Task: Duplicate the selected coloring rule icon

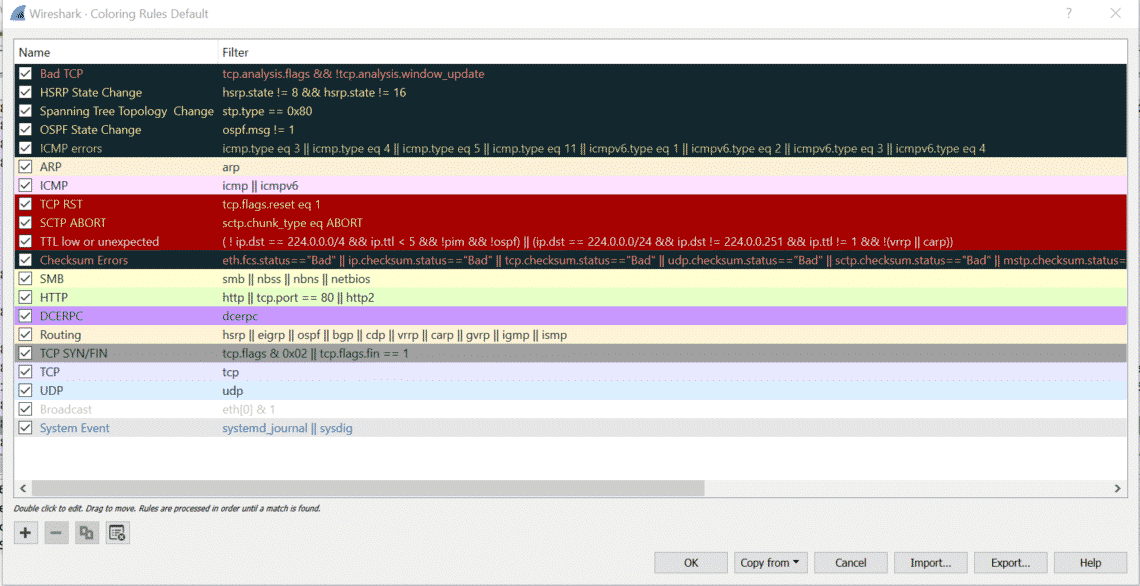Action: 87,533
